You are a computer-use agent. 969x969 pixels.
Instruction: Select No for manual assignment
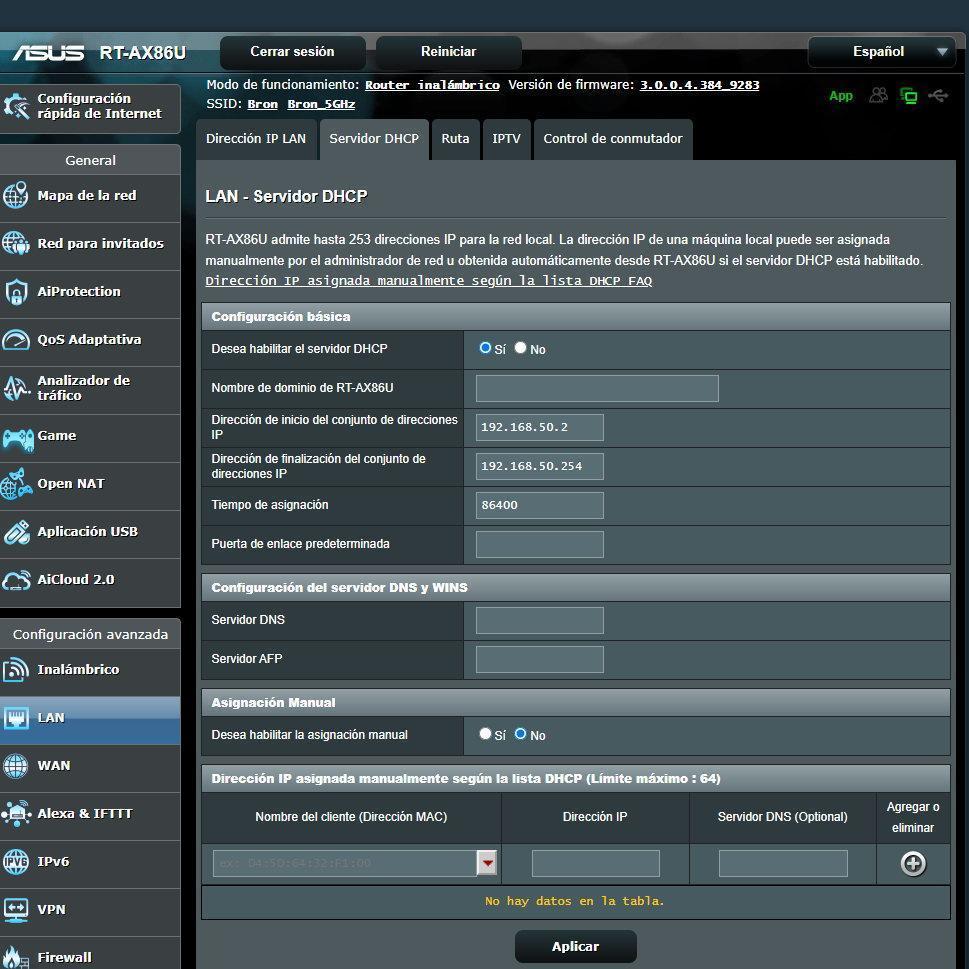point(520,734)
